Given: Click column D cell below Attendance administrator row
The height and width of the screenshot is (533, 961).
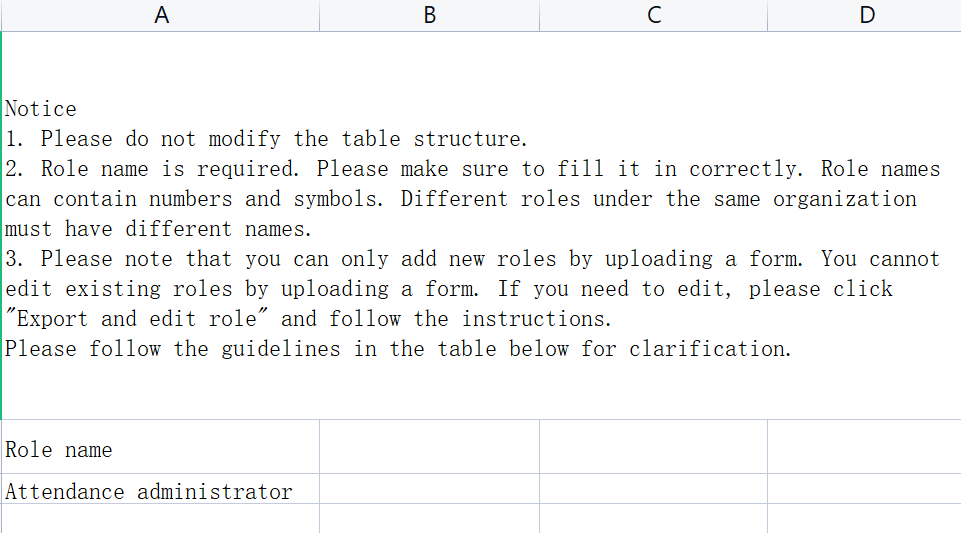Looking at the screenshot, I should pyautogui.click(x=865, y=519).
